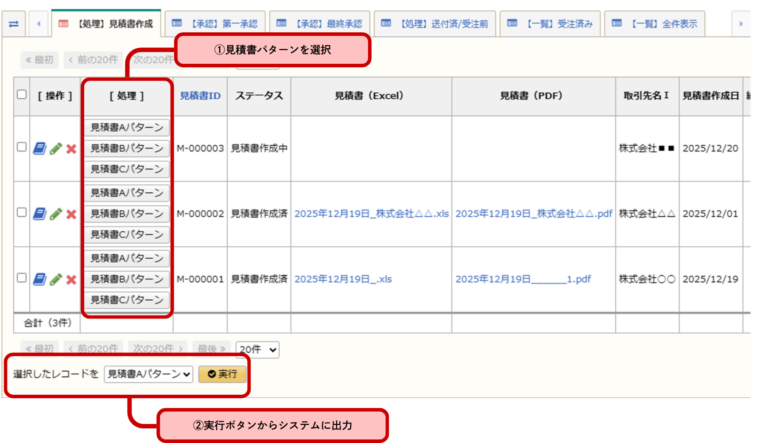Sort by 見積書ID column header
The height and width of the screenshot is (443, 768).
[200, 96]
